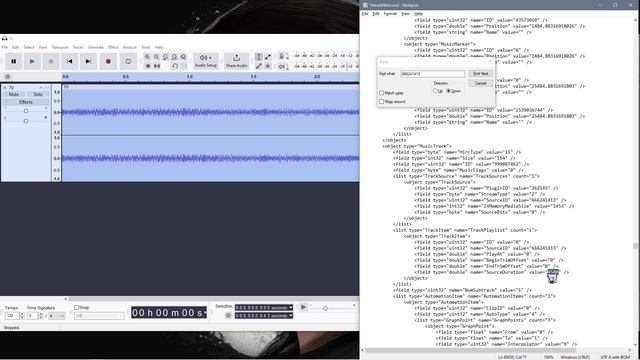This screenshot has width=640, height=360.
Task: Click Cancel in Find dialog
Action: [x=480, y=83]
